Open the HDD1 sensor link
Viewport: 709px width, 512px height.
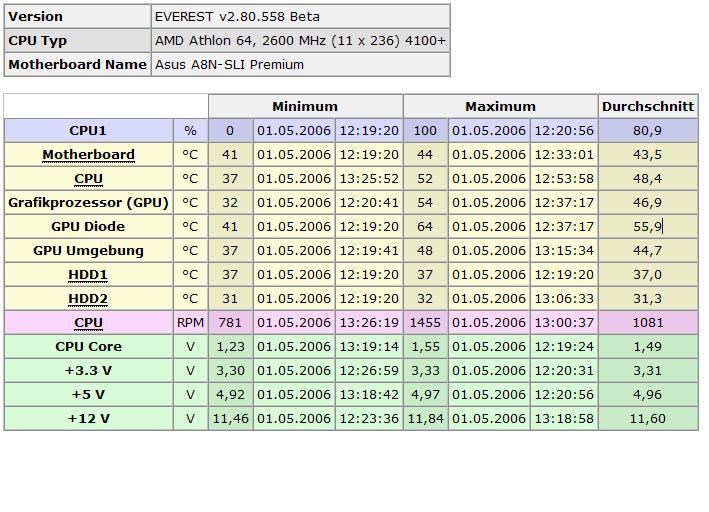pos(88,275)
